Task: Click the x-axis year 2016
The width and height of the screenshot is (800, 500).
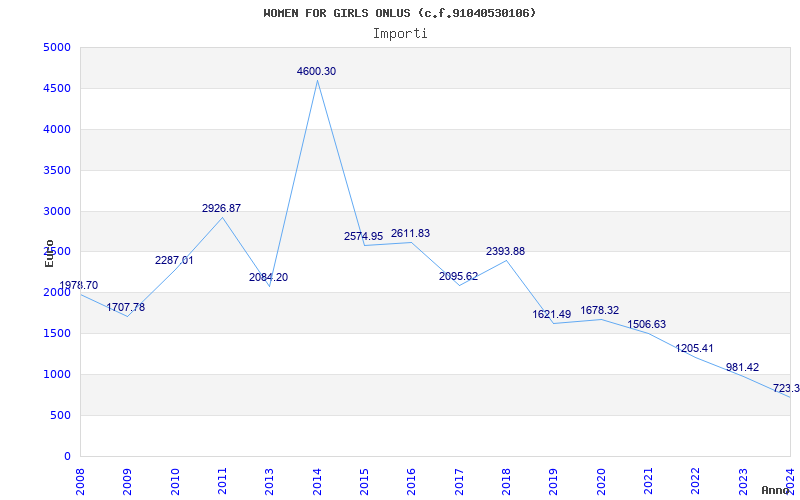Action: coord(412,481)
